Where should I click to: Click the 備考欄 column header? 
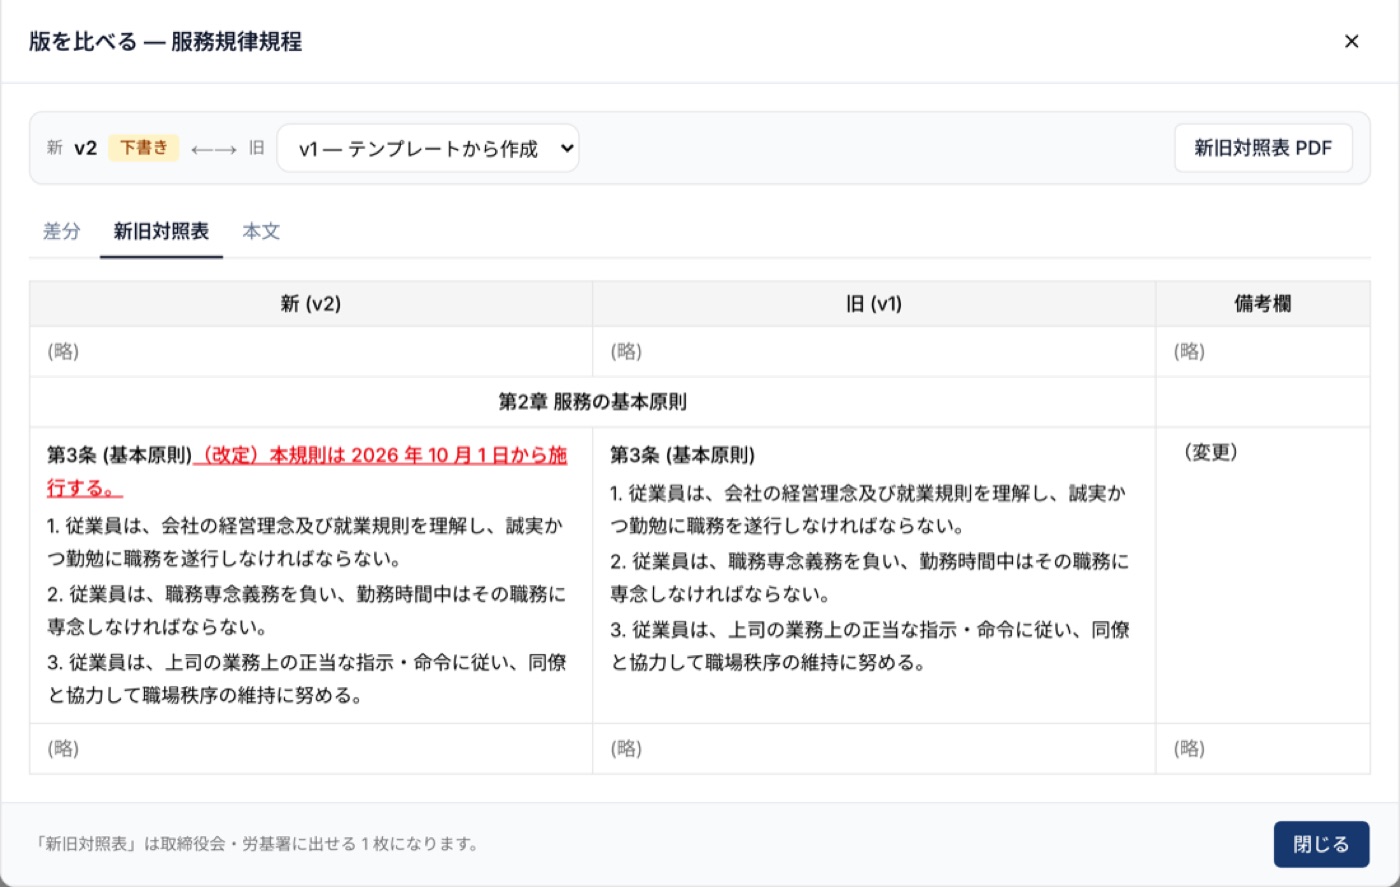tap(1263, 304)
